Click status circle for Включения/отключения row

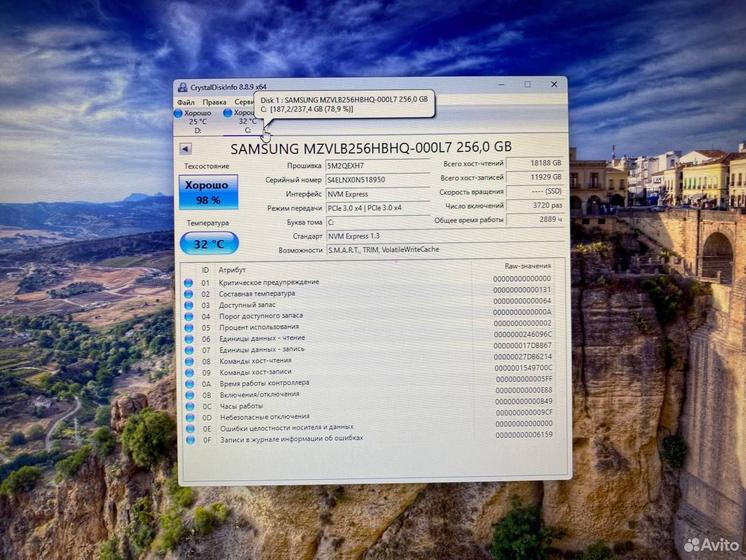click(190, 395)
